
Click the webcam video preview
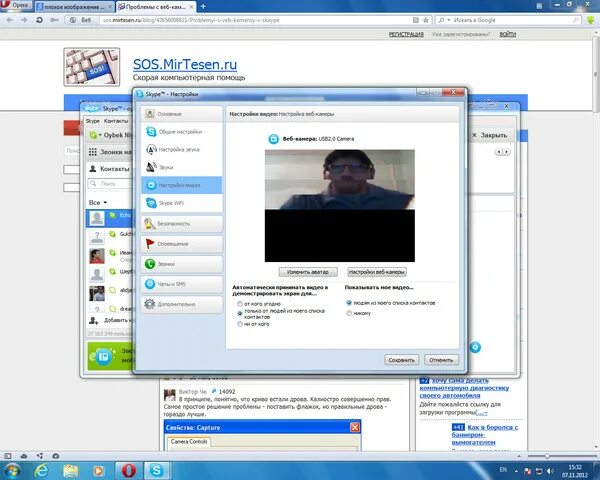click(x=340, y=206)
